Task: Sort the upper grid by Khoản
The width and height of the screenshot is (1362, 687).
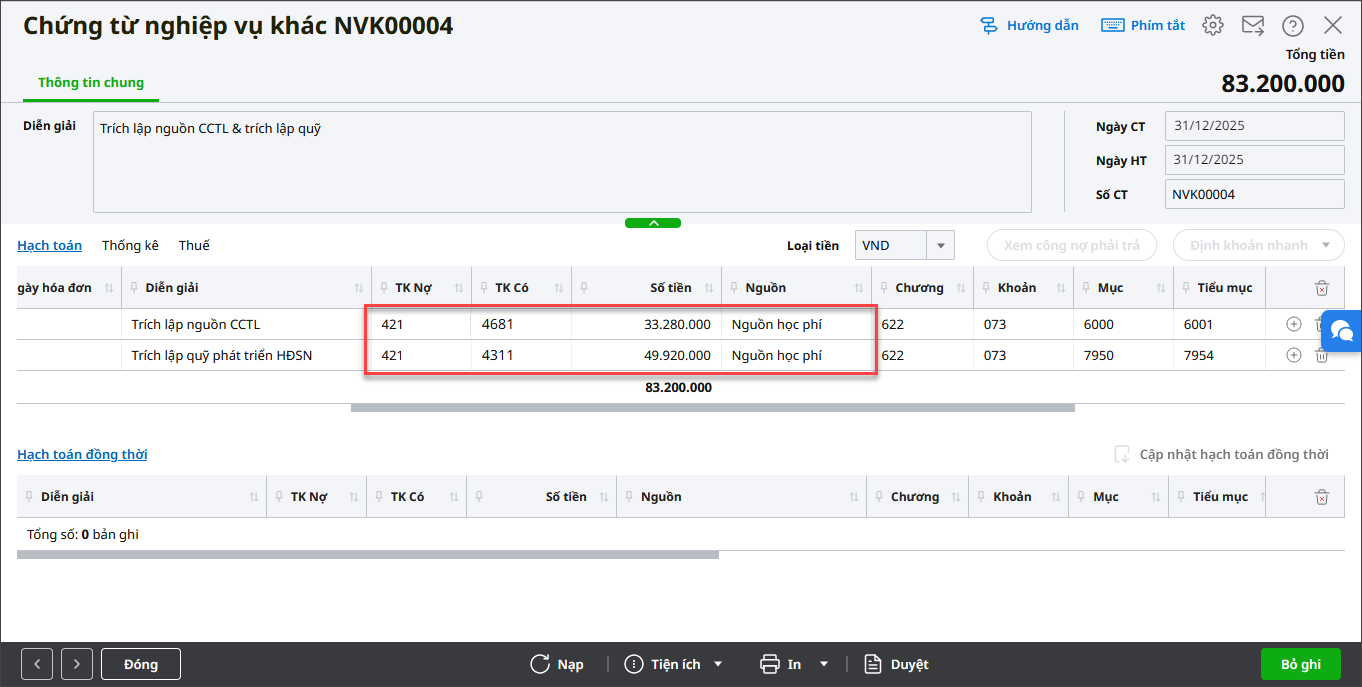Action: click(1059, 288)
